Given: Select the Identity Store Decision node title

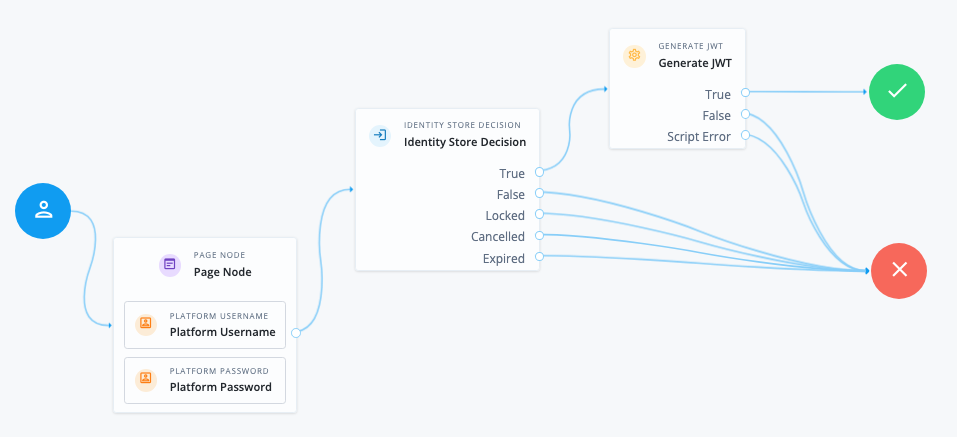Looking at the screenshot, I should coord(464,142).
